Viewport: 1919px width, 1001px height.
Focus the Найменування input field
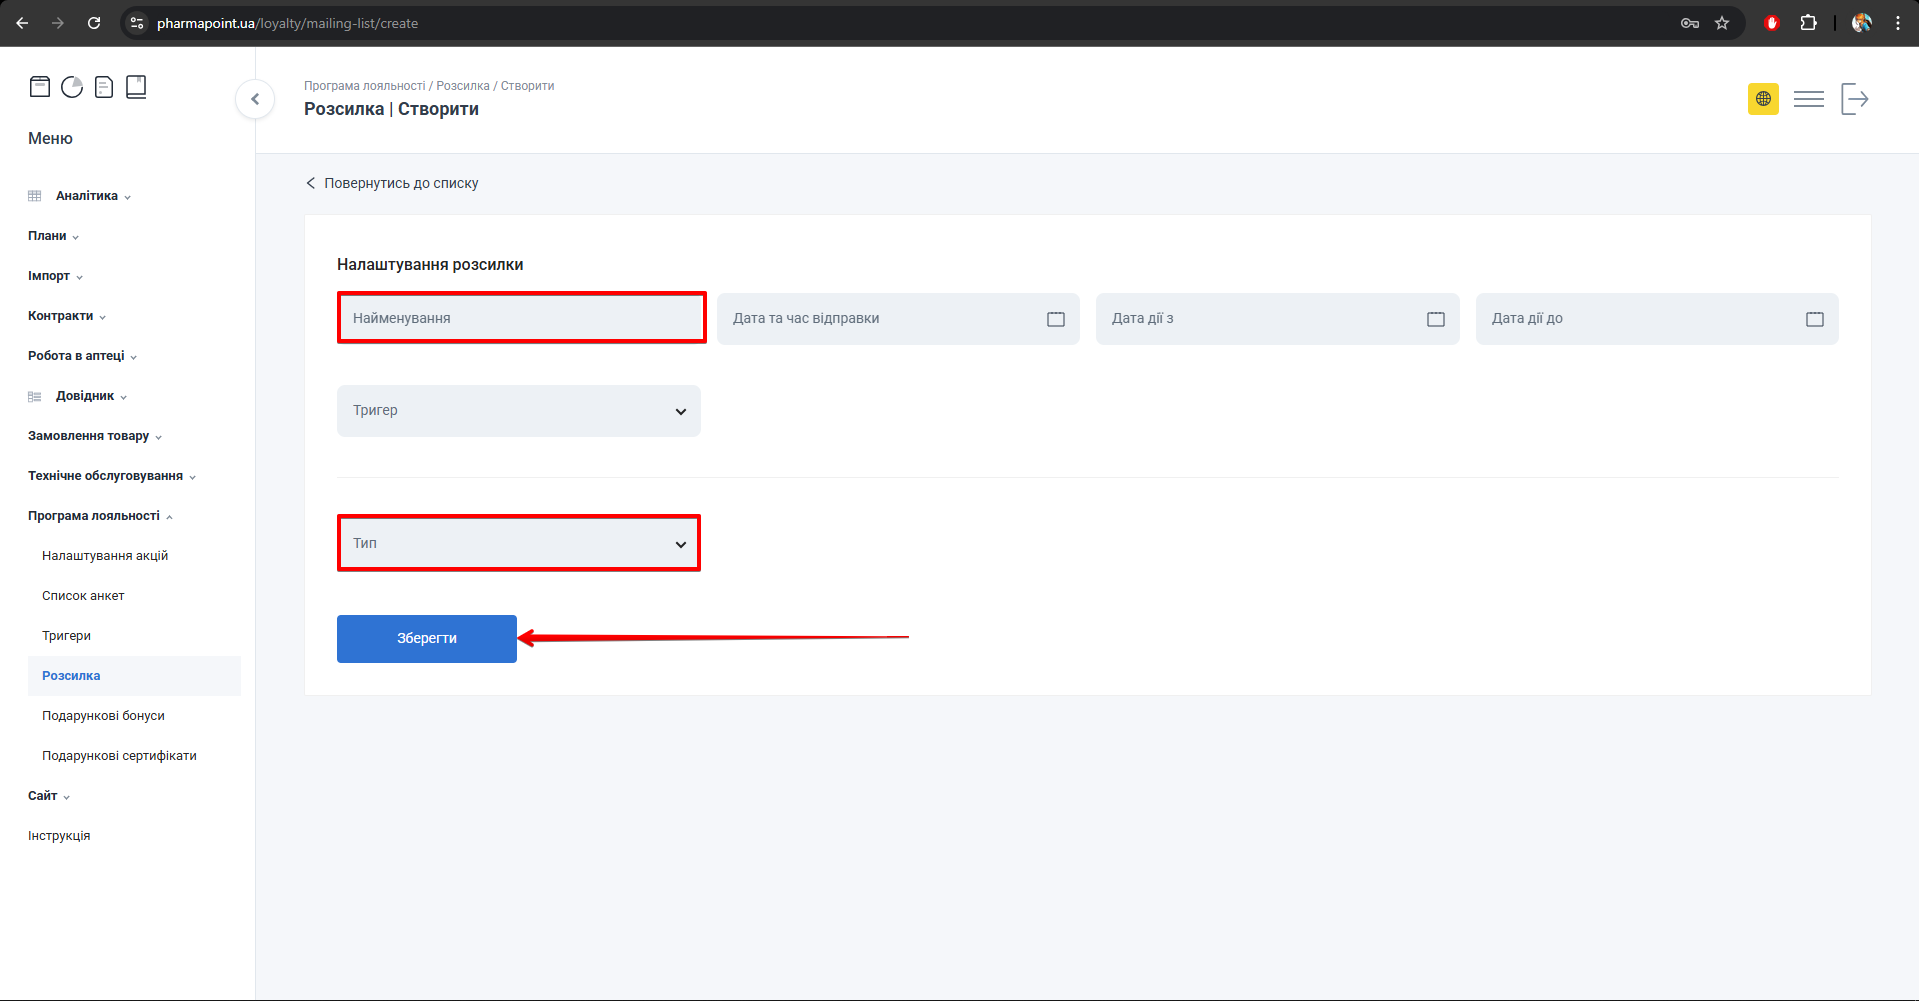tap(521, 318)
